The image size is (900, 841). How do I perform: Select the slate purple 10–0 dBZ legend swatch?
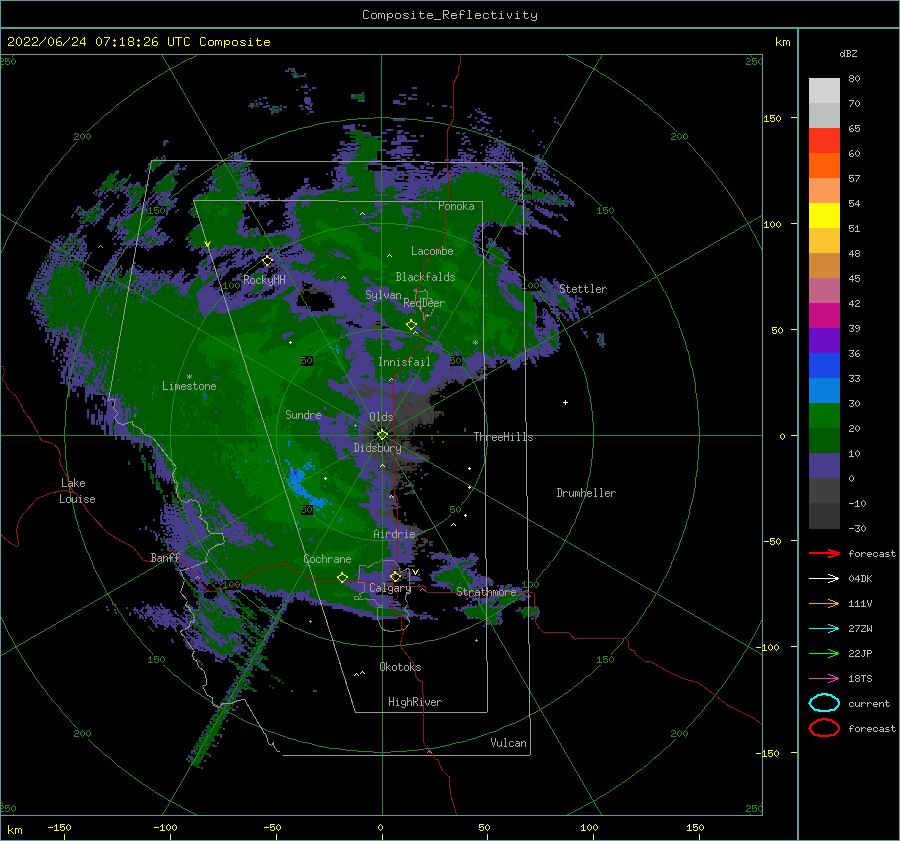point(824,465)
